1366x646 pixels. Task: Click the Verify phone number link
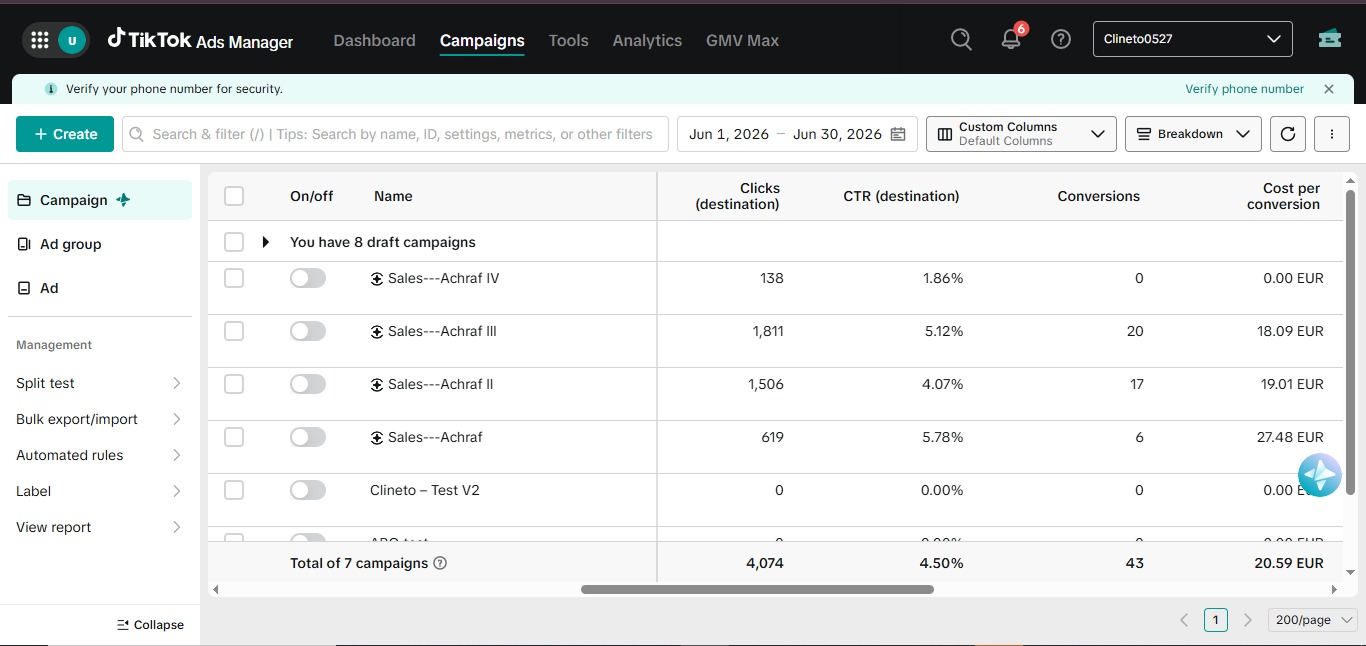pyautogui.click(x=1244, y=89)
